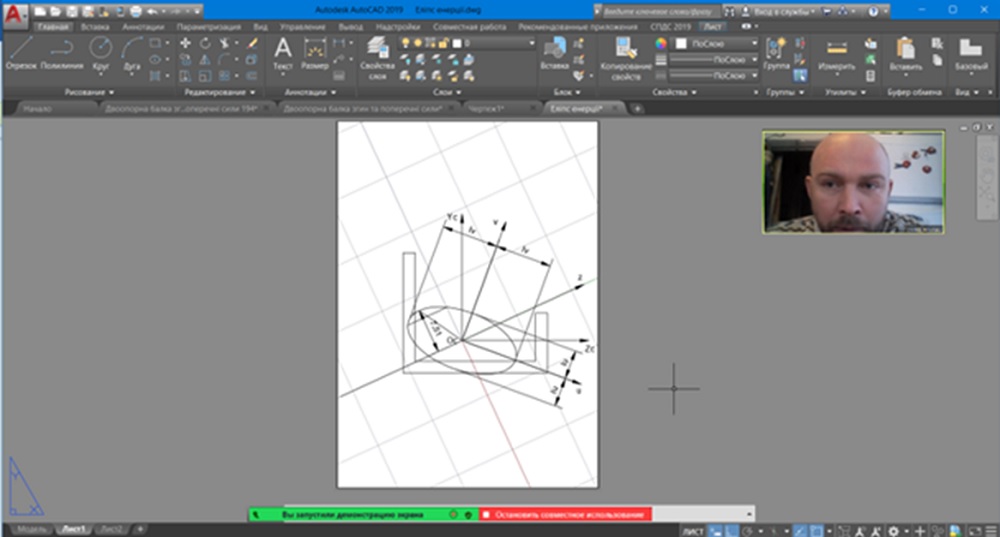Click the Rotate tool icon
This screenshot has width=1000, height=537.
(205, 43)
